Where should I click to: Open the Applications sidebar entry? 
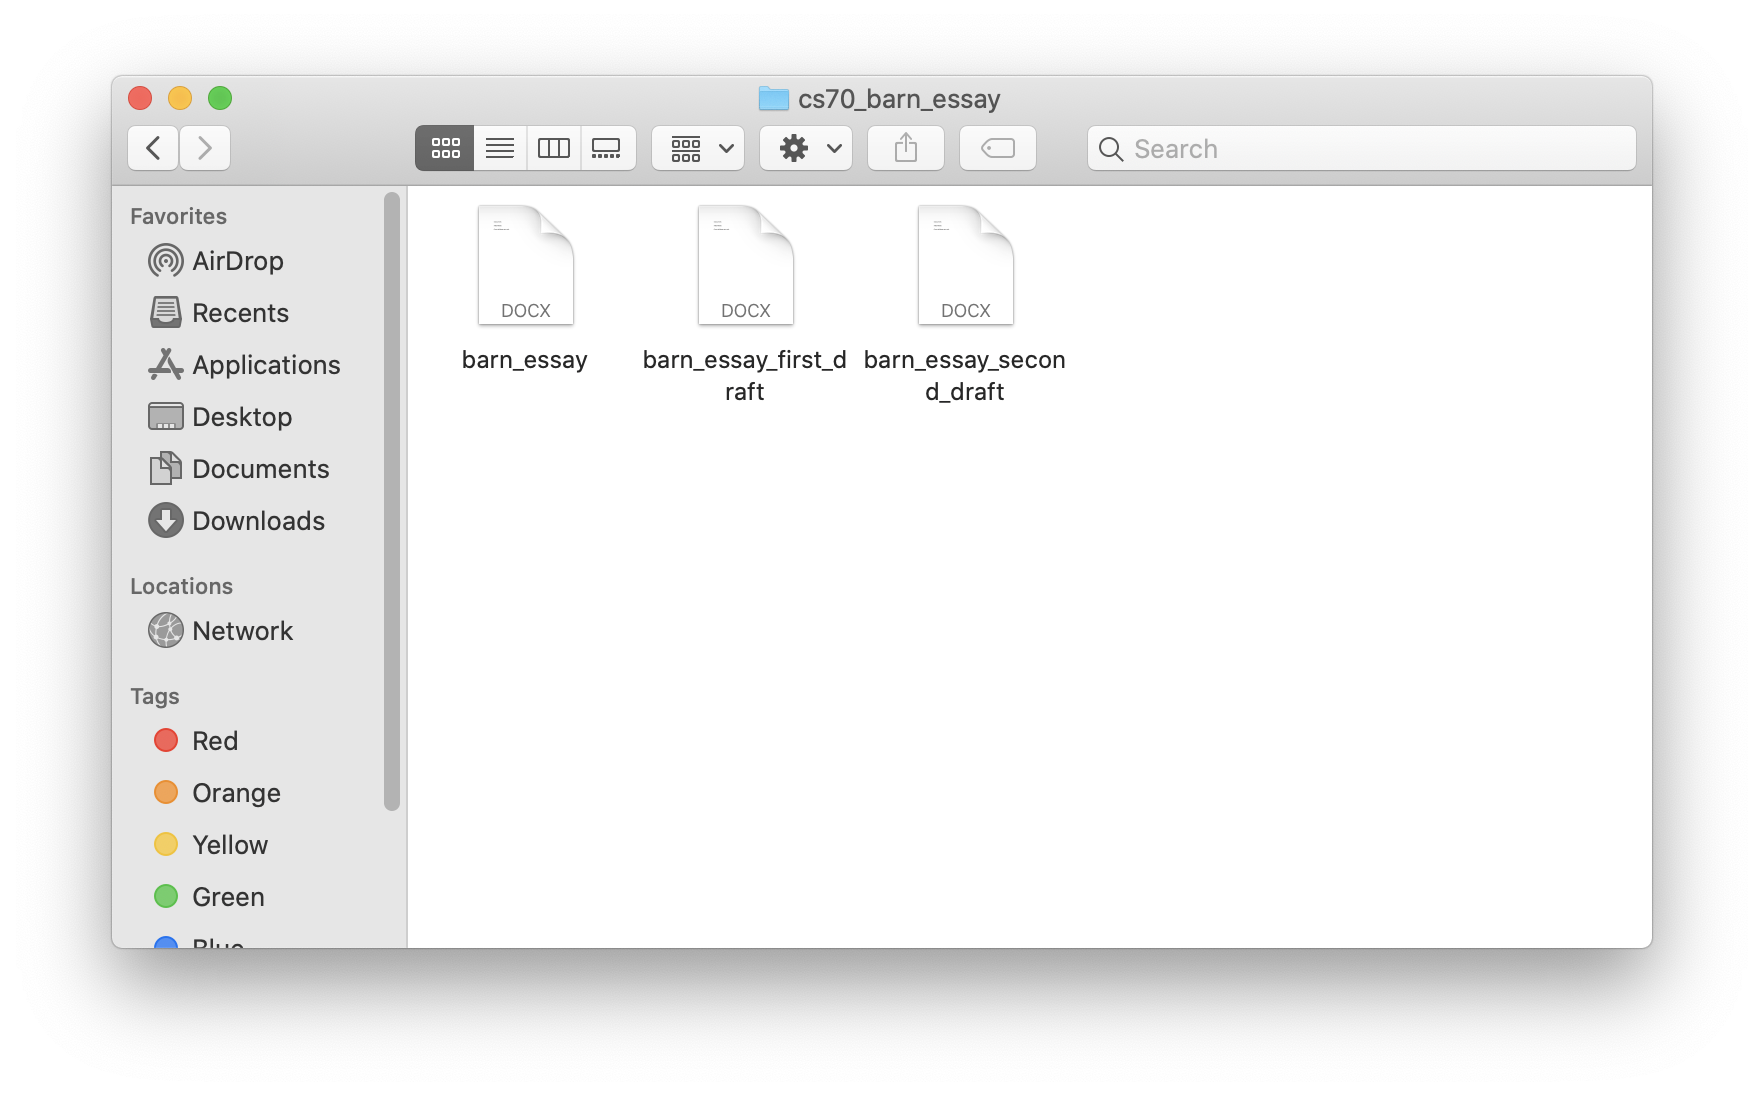click(x=265, y=364)
